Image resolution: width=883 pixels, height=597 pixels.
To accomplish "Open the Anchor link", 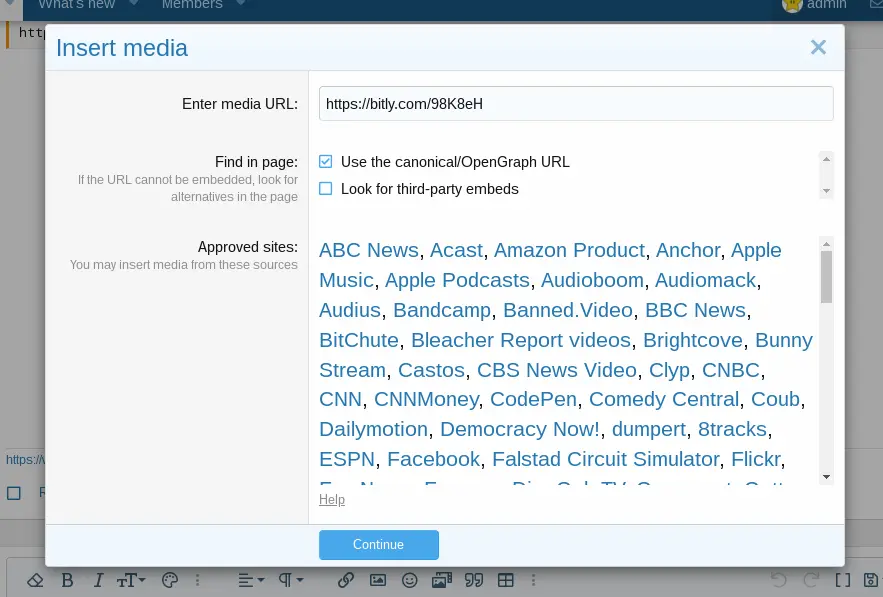I will pyautogui.click(x=688, y=250).
